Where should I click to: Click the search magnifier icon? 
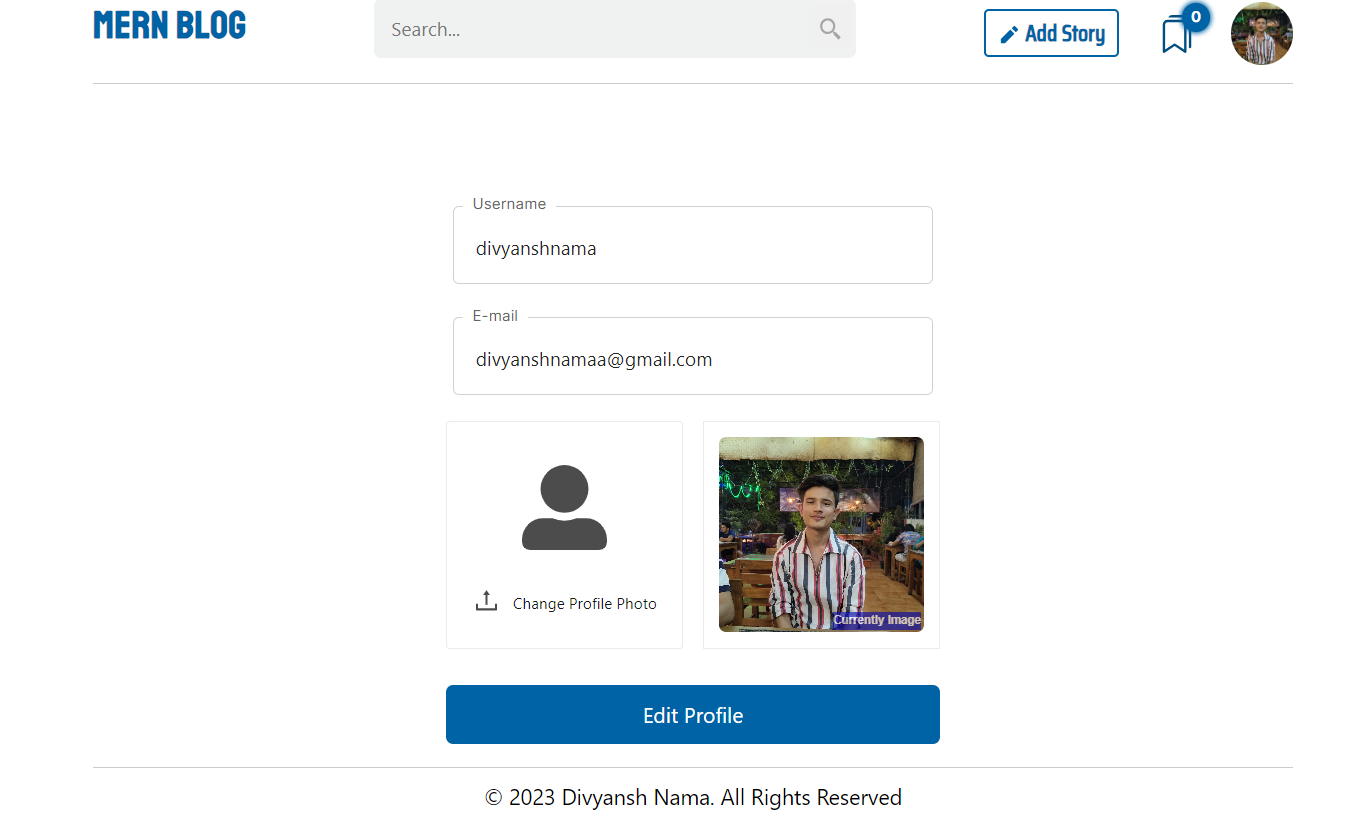coord(829,29)
